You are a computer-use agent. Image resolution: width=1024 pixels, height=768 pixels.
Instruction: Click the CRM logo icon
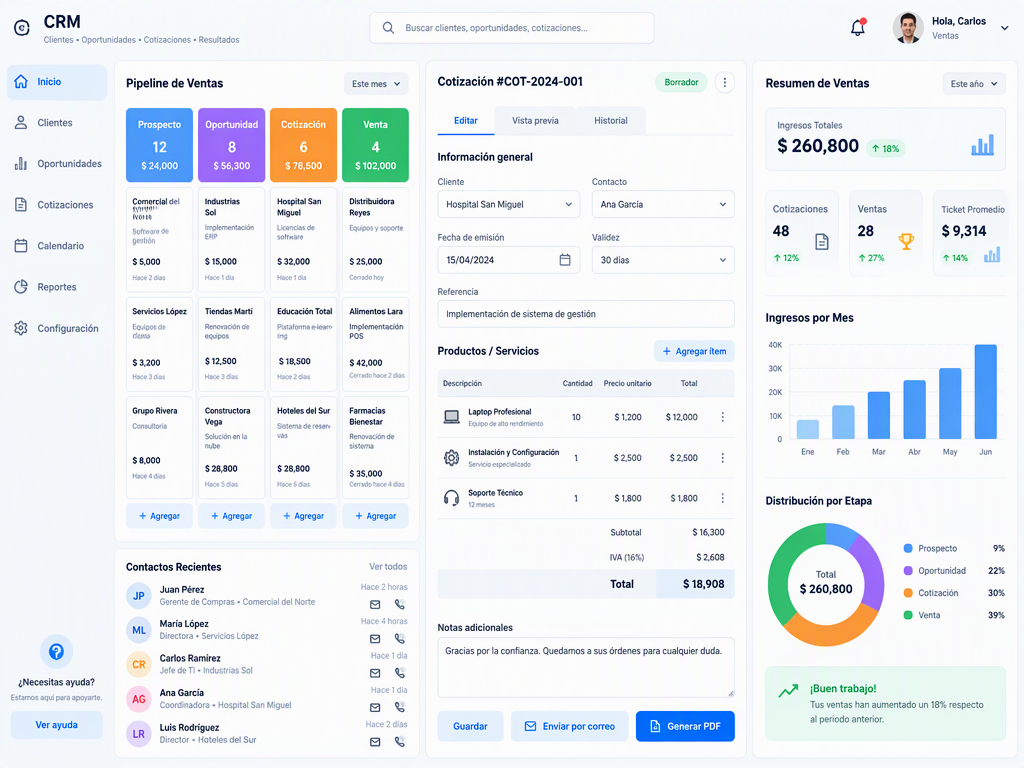point(22,28)
